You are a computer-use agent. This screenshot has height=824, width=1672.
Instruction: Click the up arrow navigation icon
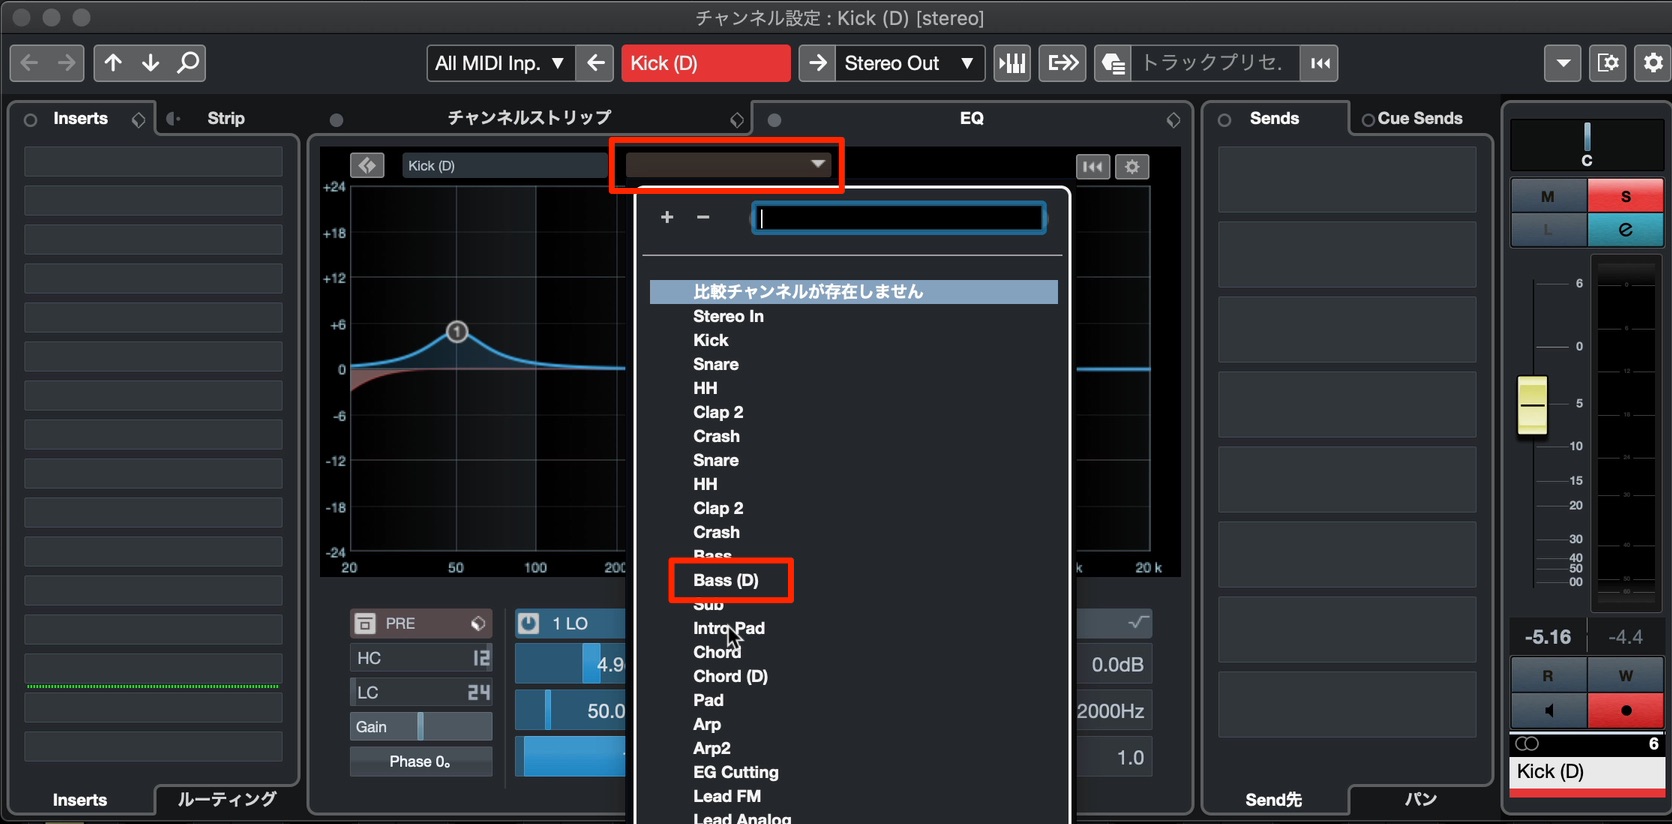tap(113, 63)
